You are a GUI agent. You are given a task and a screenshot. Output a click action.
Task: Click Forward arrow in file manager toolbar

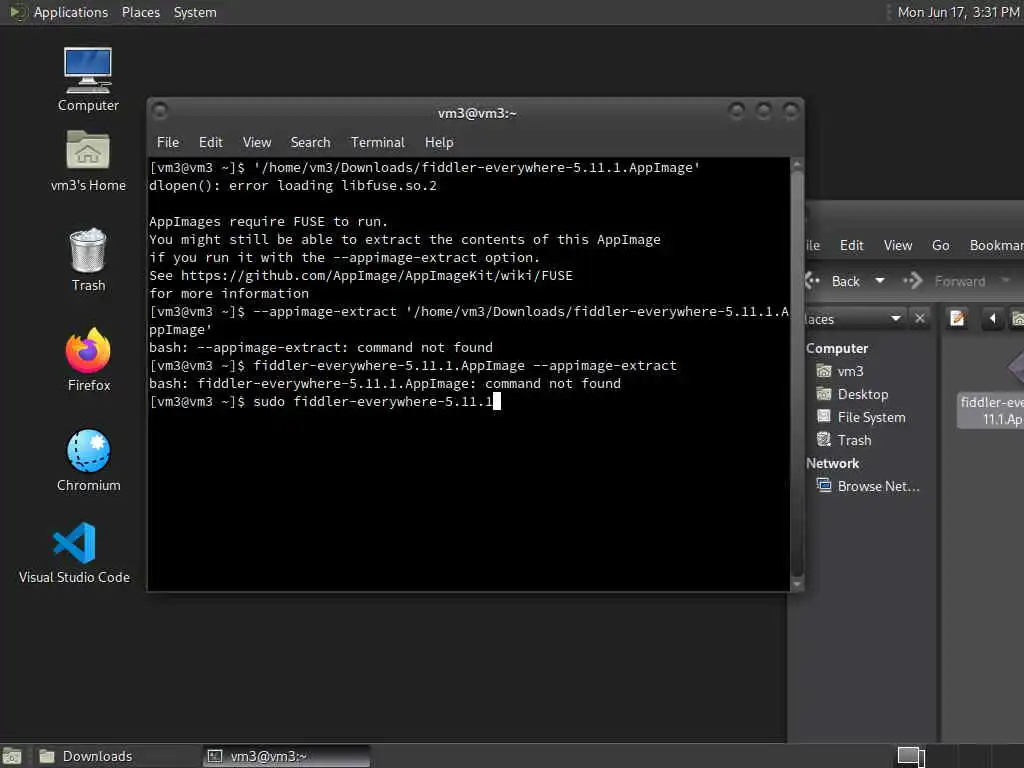coord(944,281)
